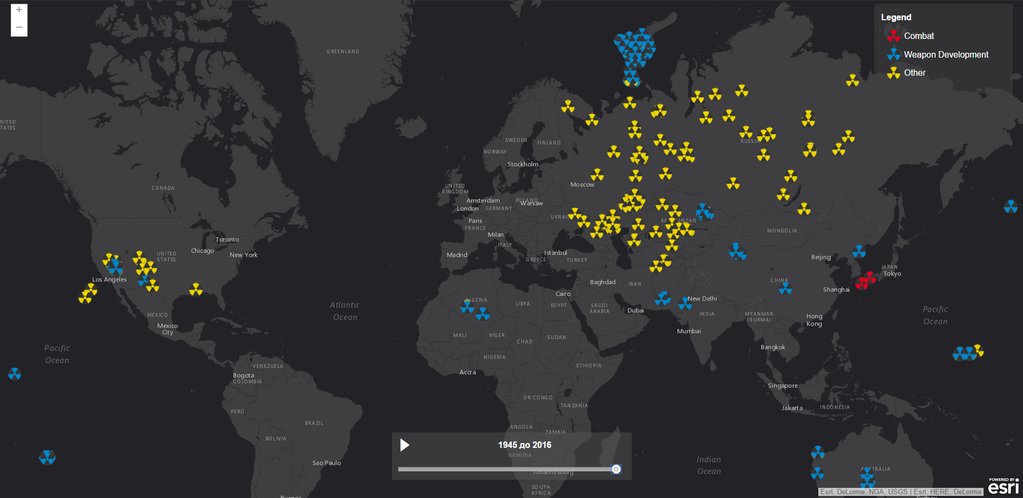
Task: Select the blue marker at bottom-left corner
Action: (x=47, y=457)
